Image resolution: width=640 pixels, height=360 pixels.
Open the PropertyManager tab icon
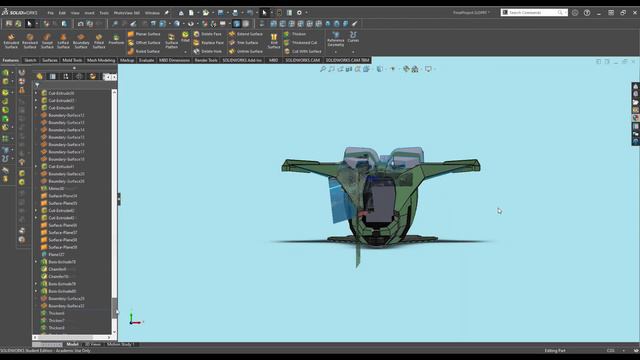(x=53, y=76)
